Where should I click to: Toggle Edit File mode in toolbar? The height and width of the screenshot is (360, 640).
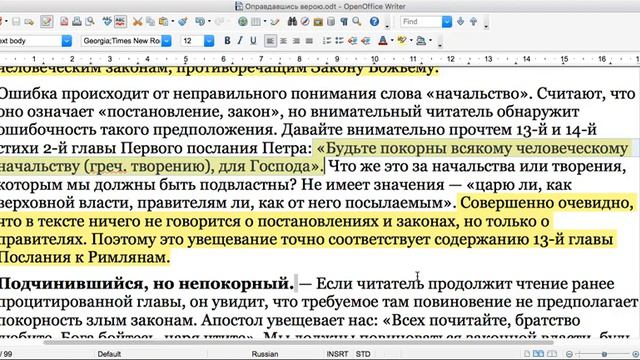[x=47, y=22]
